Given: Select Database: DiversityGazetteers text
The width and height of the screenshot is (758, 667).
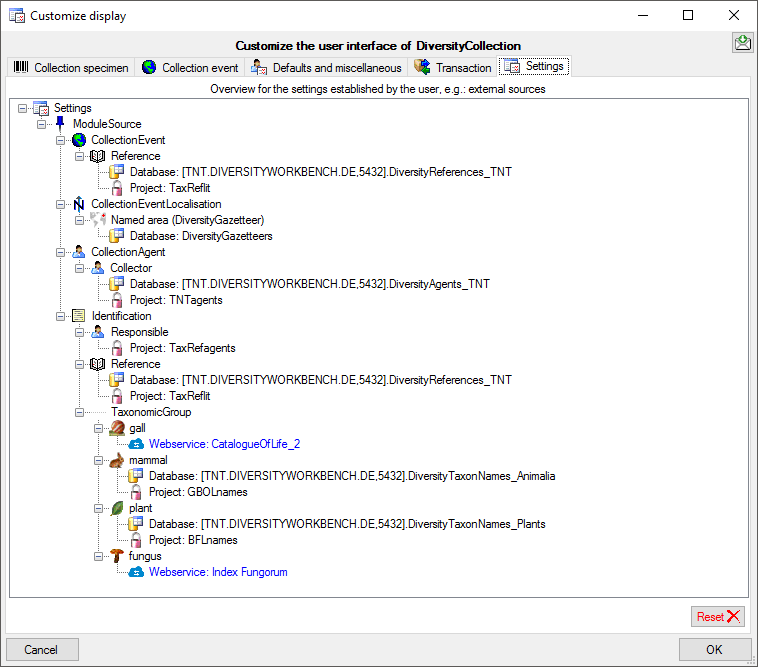Looking at the screenshot, I should 201,236.
